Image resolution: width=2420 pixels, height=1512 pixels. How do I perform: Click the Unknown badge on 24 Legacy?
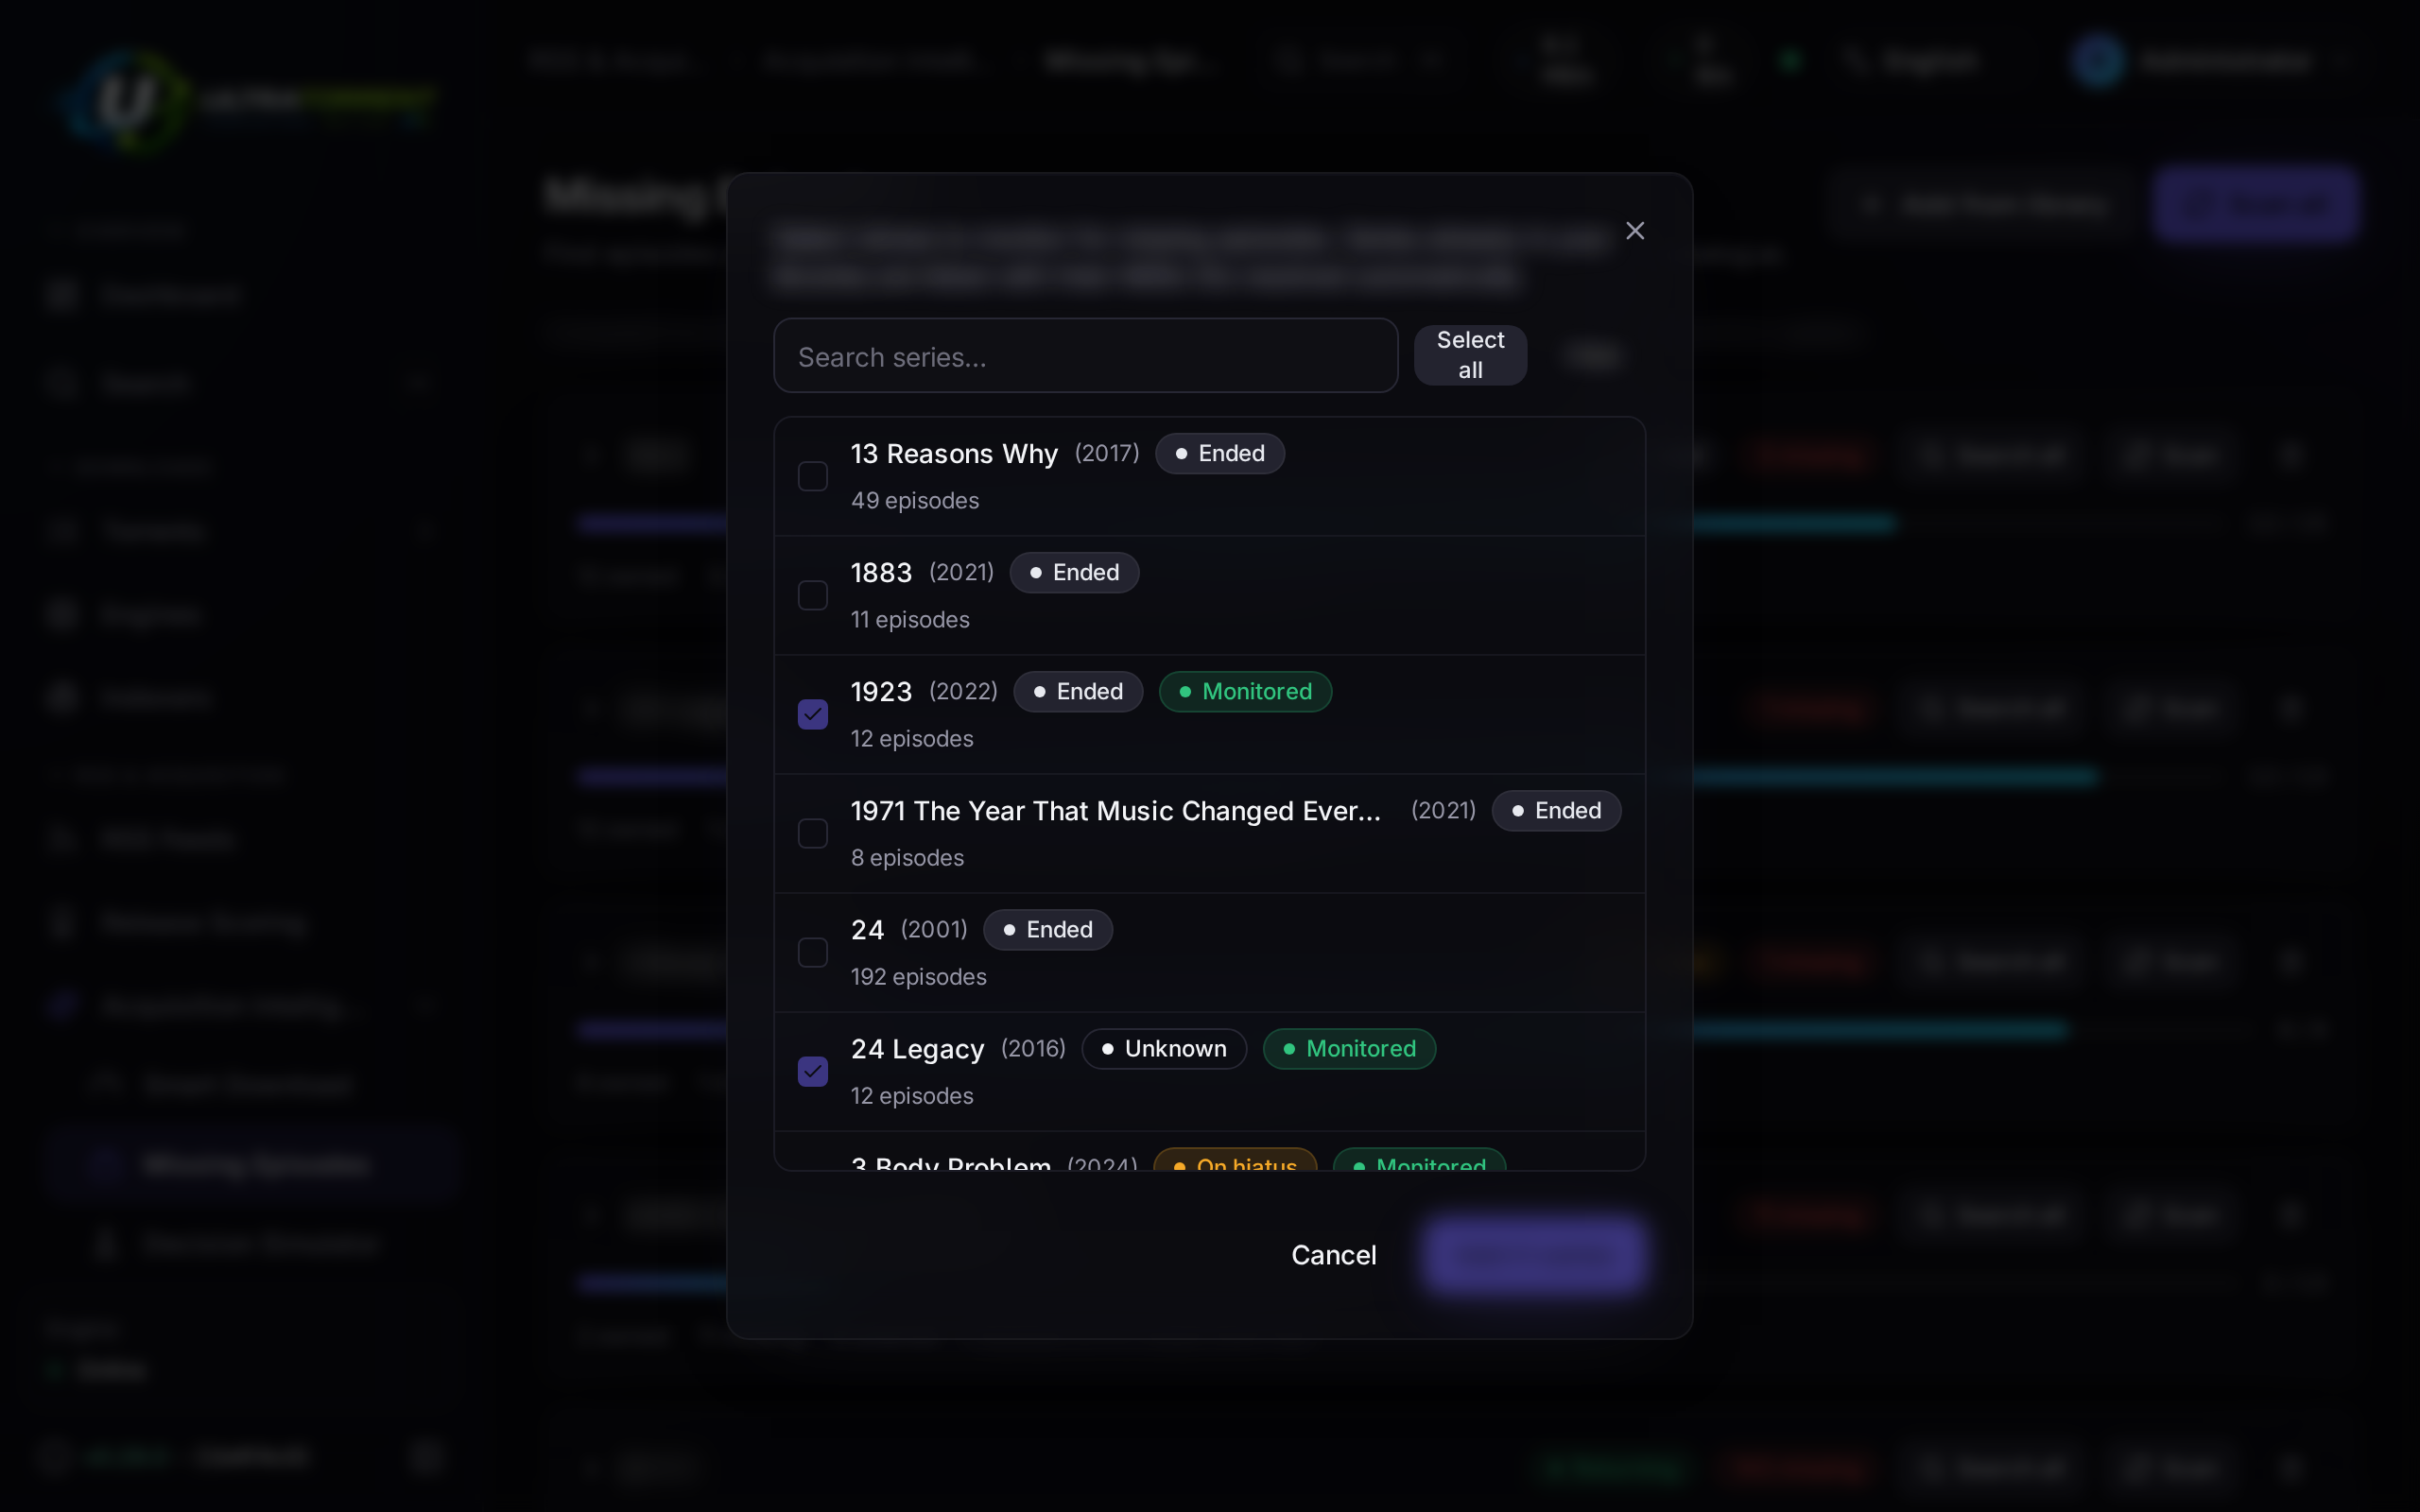click(1164, 1049)
